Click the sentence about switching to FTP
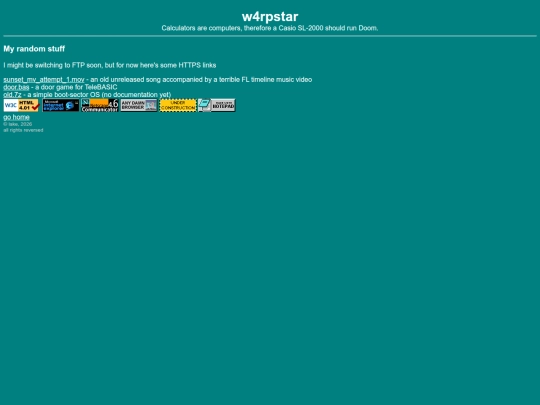 click(x=110, y=65)
